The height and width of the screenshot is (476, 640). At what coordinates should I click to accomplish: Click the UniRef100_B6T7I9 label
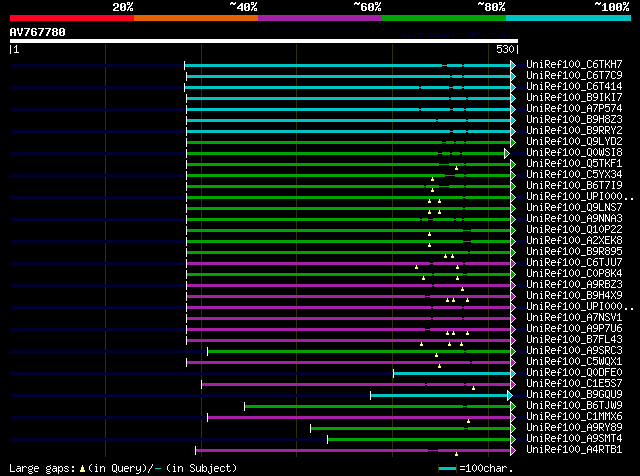pyautogui.click(x=574, y=186)
